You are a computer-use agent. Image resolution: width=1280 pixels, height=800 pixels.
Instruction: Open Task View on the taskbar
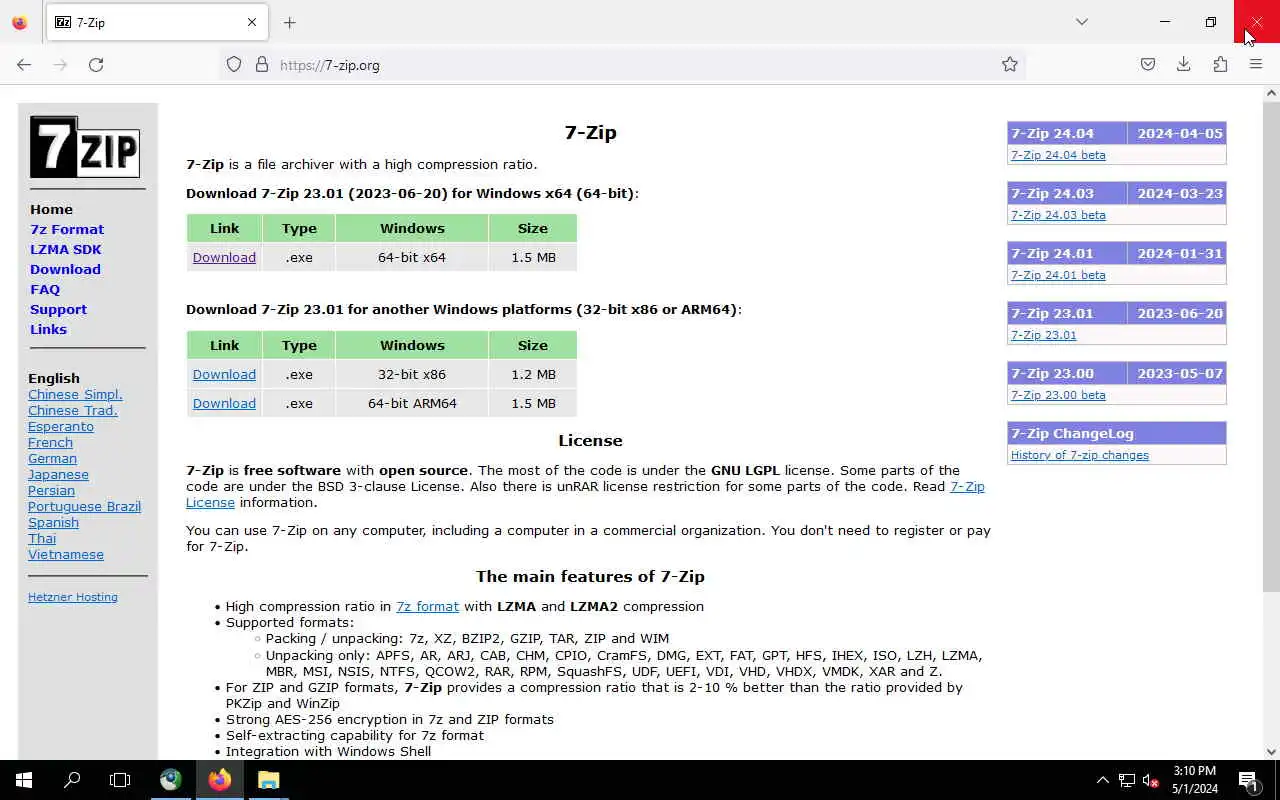tap(120, 780)
